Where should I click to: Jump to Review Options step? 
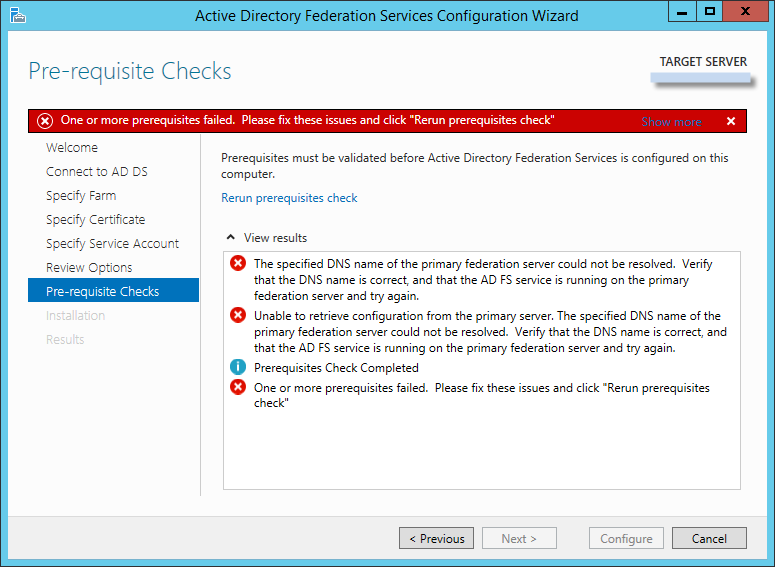tap(89, 267)
